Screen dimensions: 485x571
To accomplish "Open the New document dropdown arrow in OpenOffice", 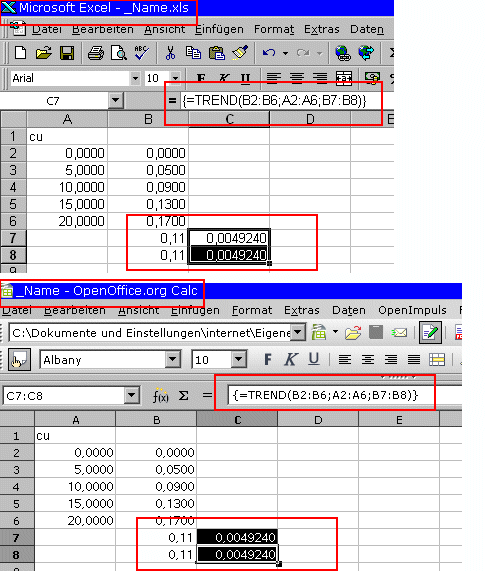I will click(335, 332).
